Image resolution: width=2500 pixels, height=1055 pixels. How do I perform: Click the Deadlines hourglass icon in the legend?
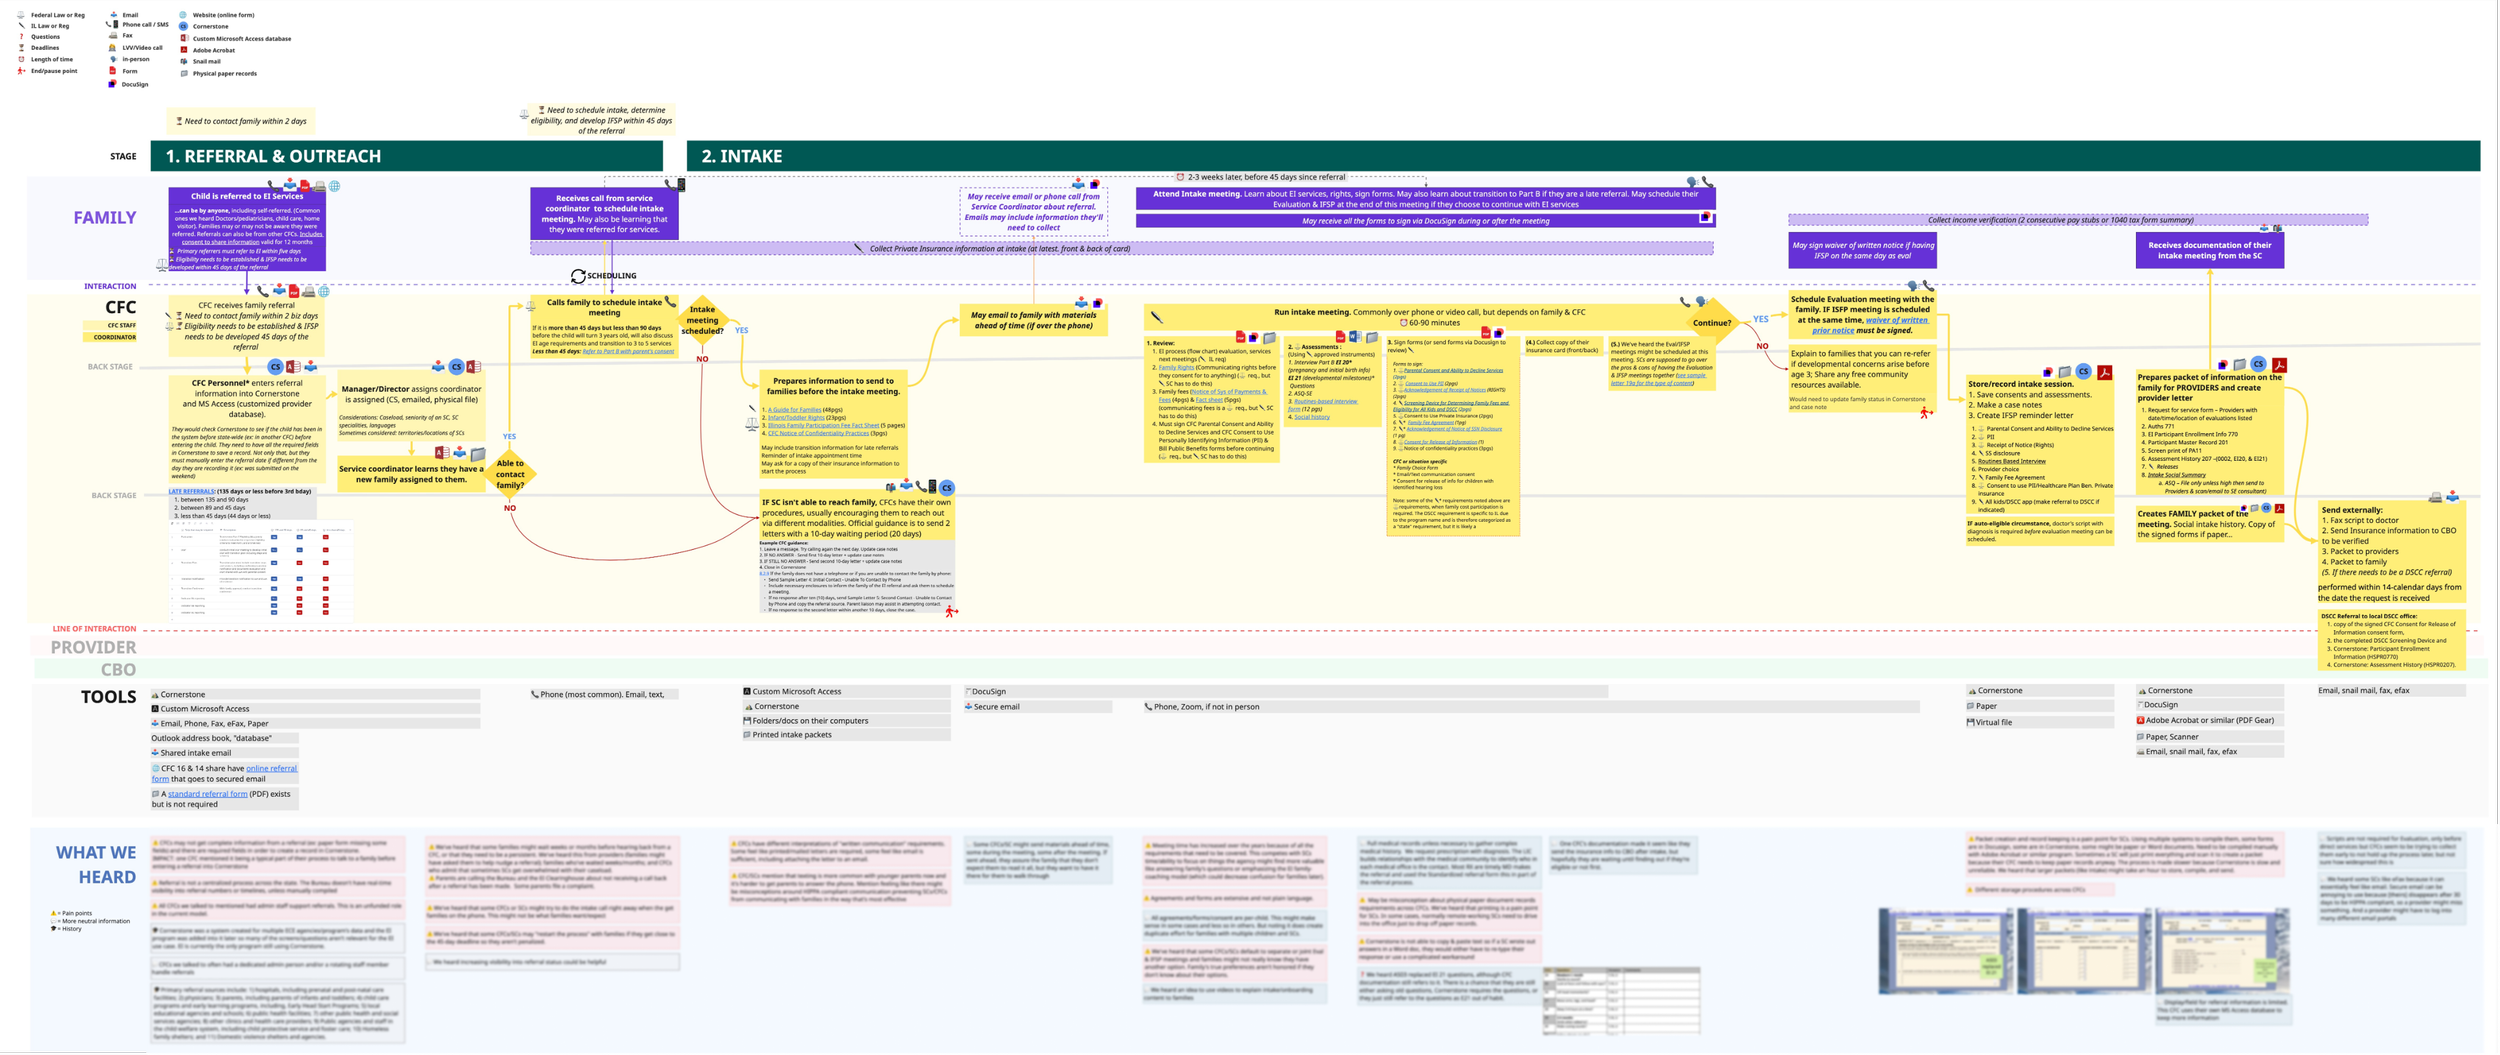[21, 48]
